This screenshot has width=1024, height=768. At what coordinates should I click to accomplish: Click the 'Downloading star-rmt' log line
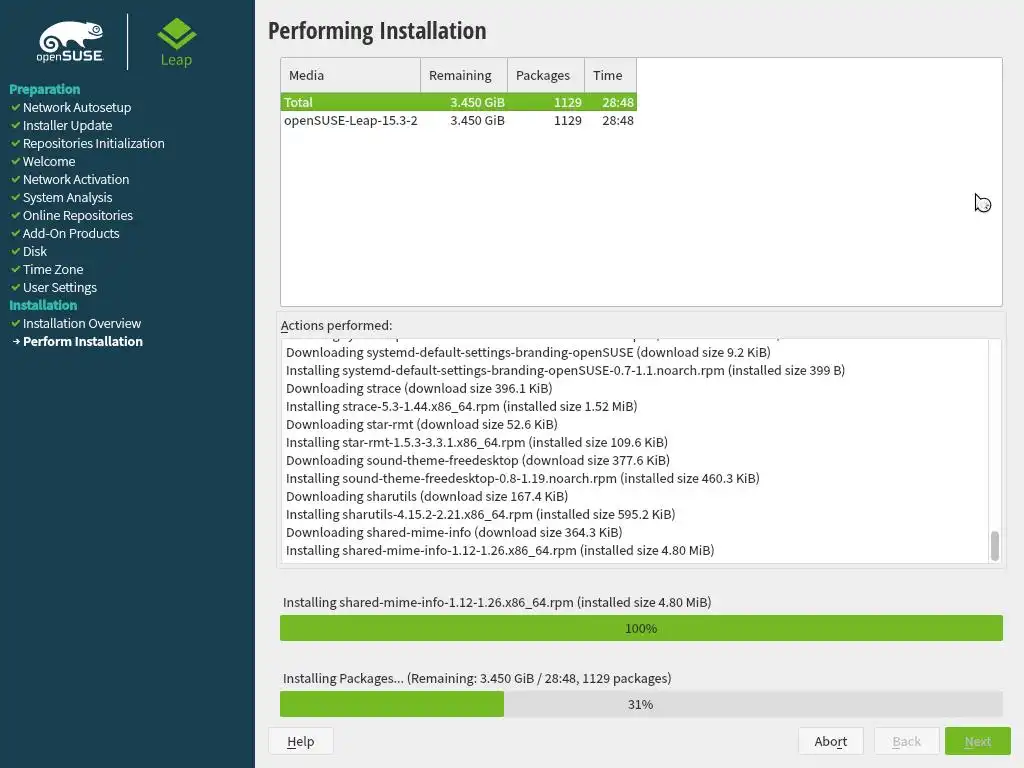[x=422, y=424]
